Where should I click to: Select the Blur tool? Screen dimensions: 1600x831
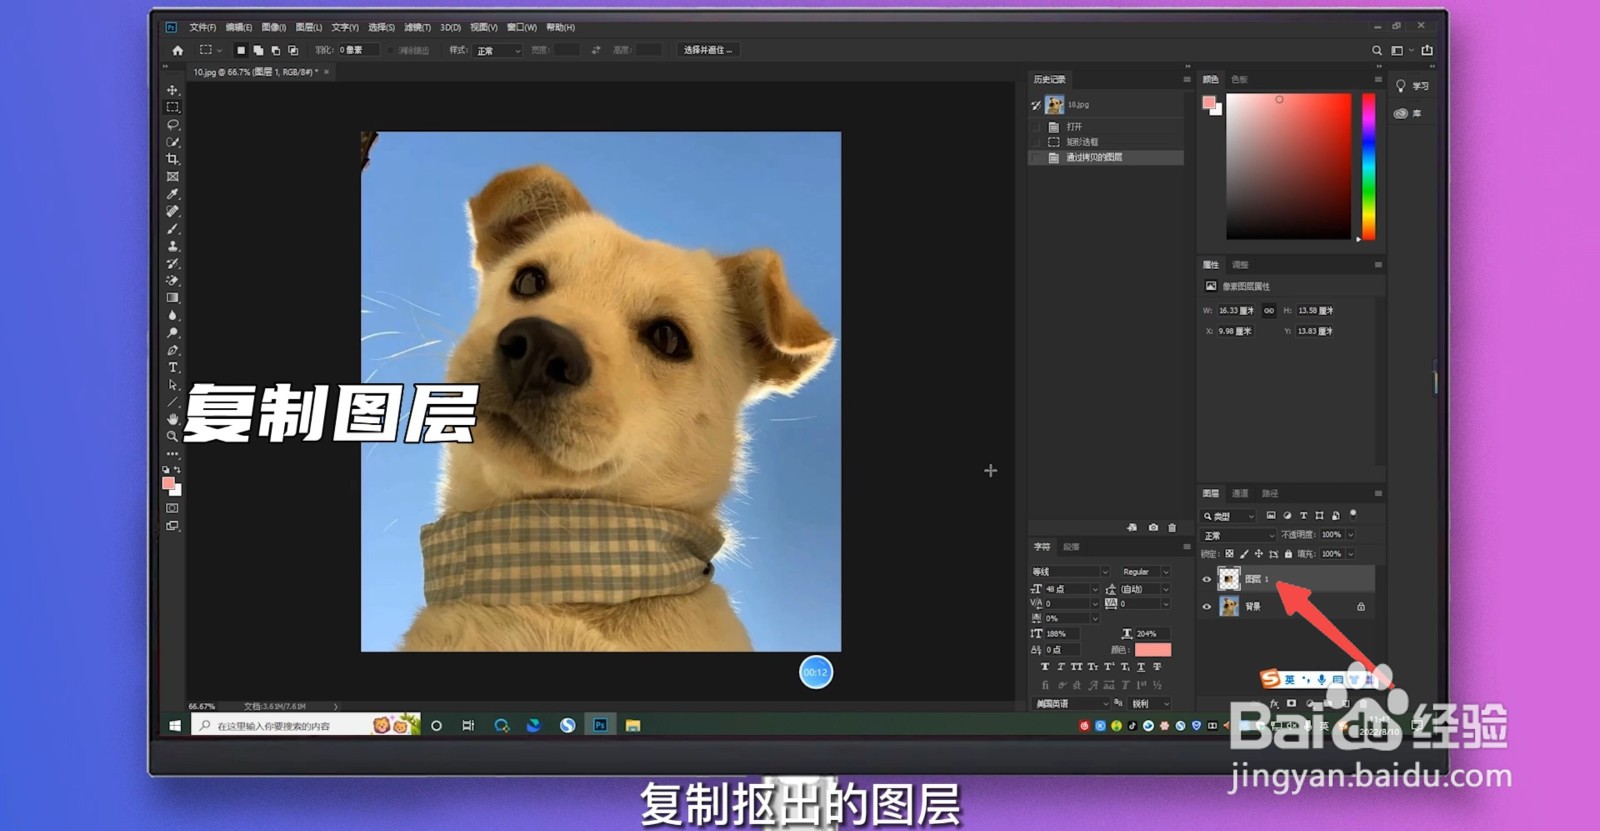pyautogui.click(x=172, y=315)
